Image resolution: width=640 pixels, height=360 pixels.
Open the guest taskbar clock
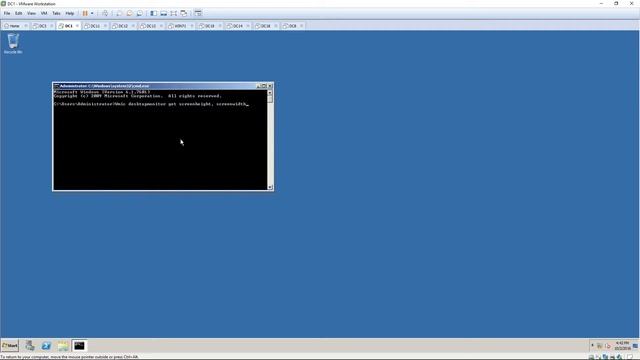click(x=622, y=346)
